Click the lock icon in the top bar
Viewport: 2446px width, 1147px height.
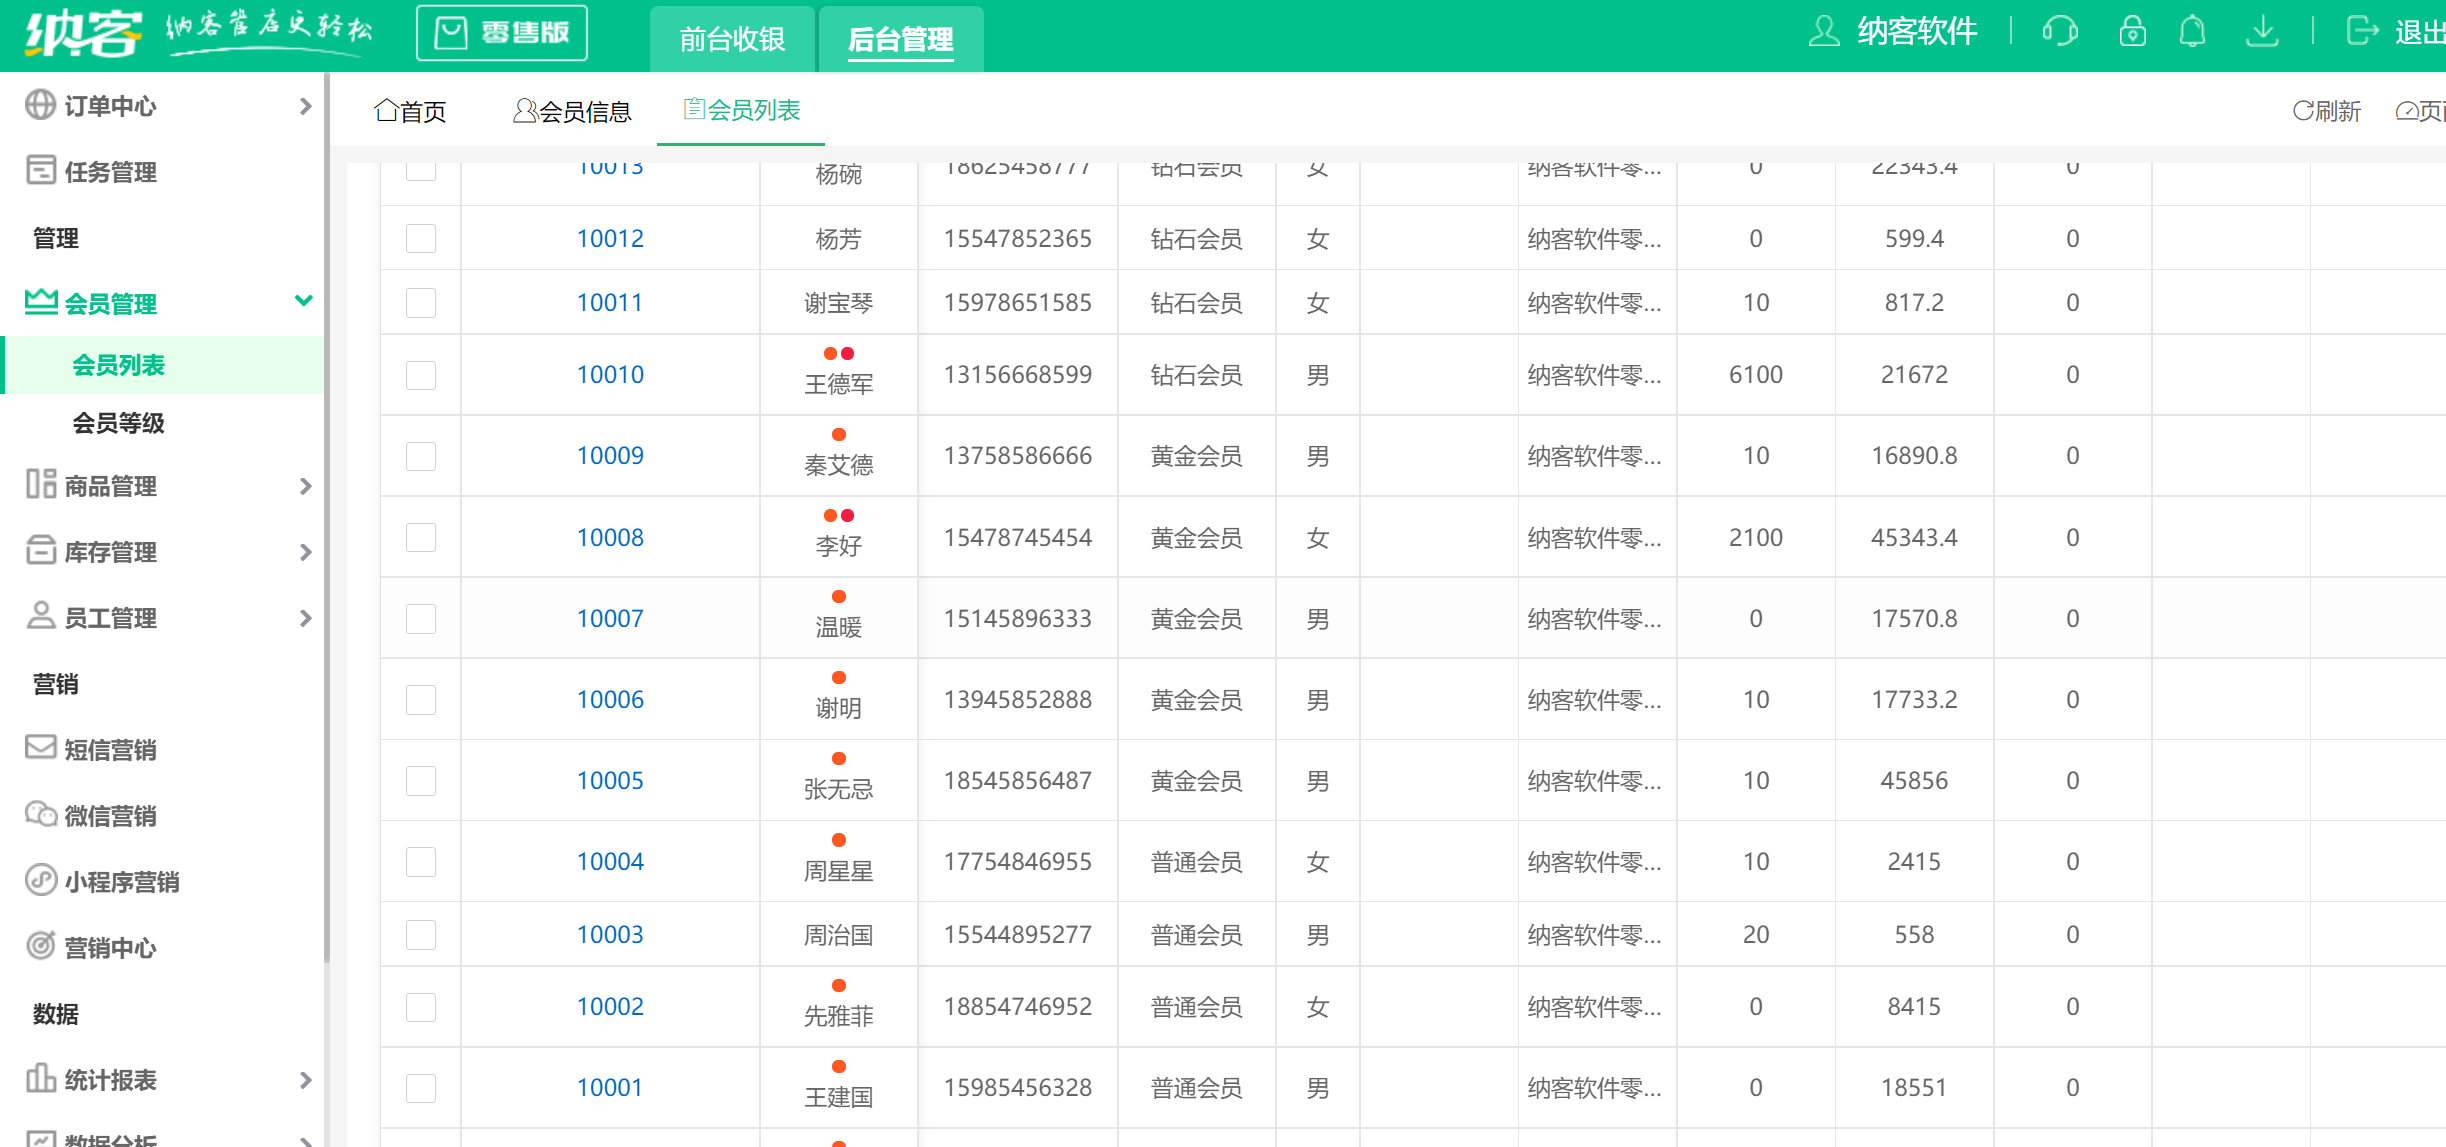pyautogui.click(x=2131, y=31)
